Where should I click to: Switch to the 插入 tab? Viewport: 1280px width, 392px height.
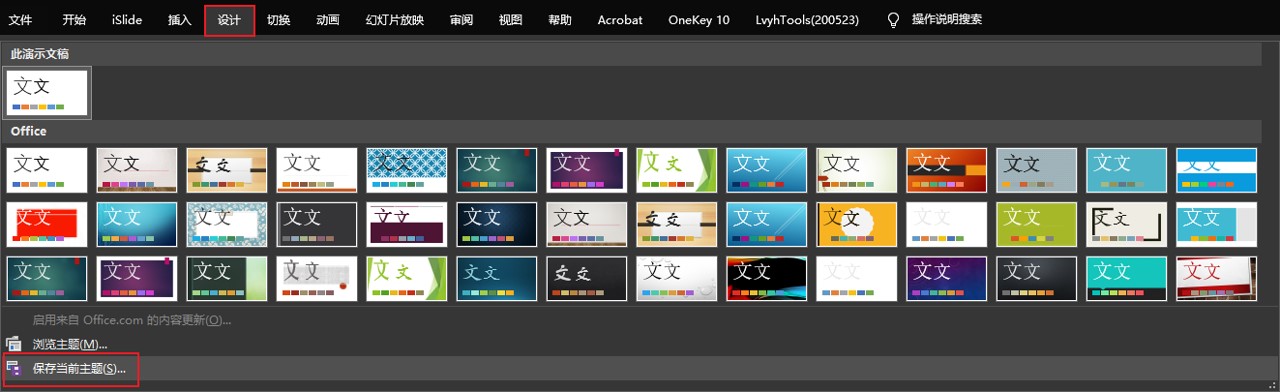tap(180, 20)
